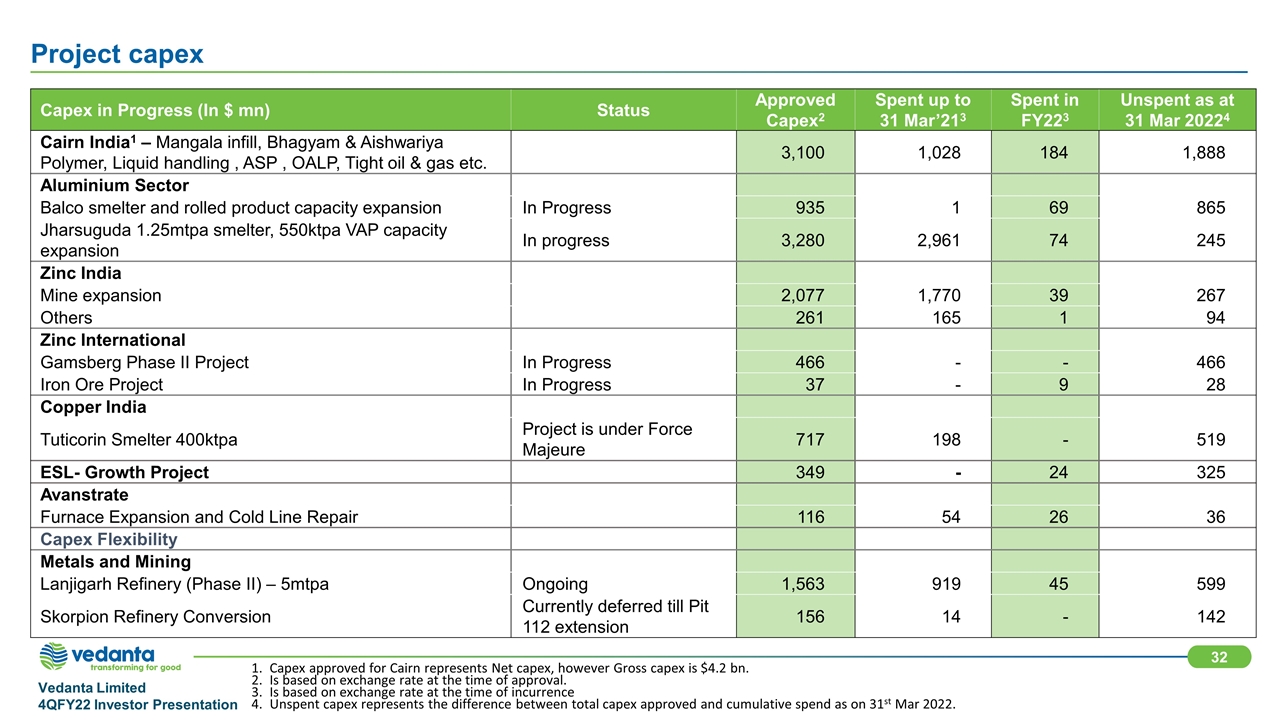Viewport: 1280px width, 720px height.
Task: Select the Approved Capex column header
Action: click(795, 110)
